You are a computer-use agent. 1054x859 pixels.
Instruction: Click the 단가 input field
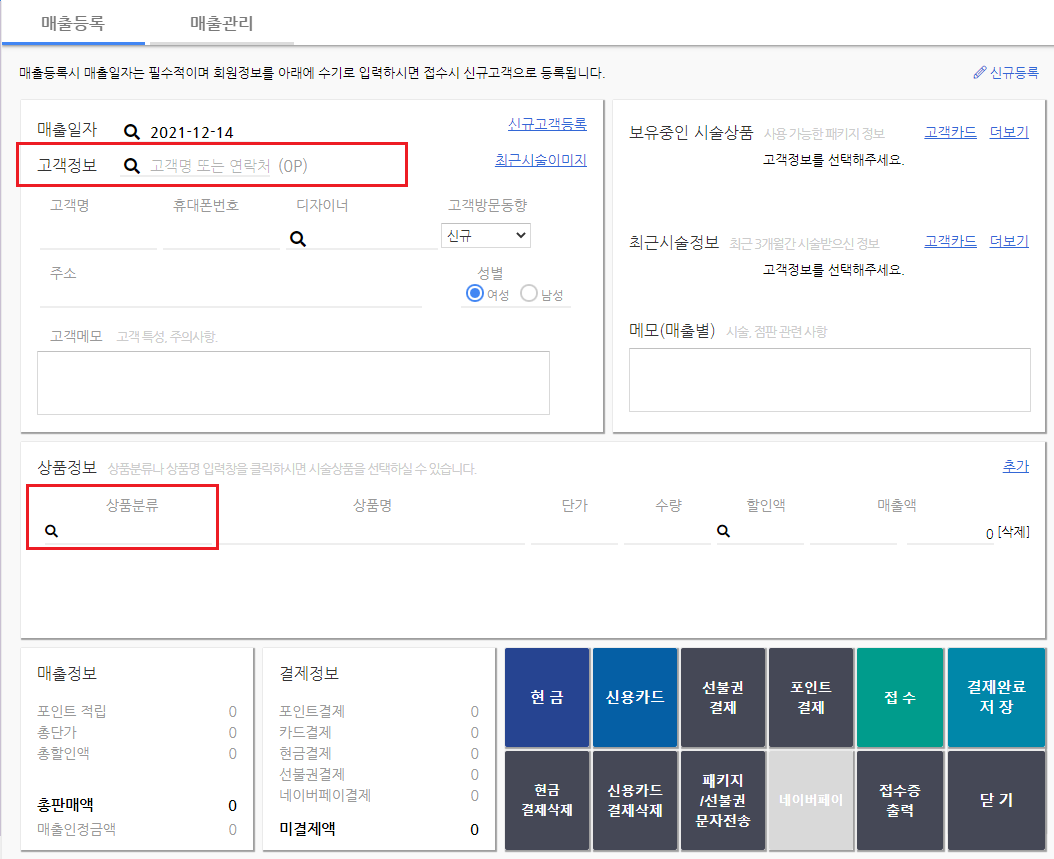(574, 531)
